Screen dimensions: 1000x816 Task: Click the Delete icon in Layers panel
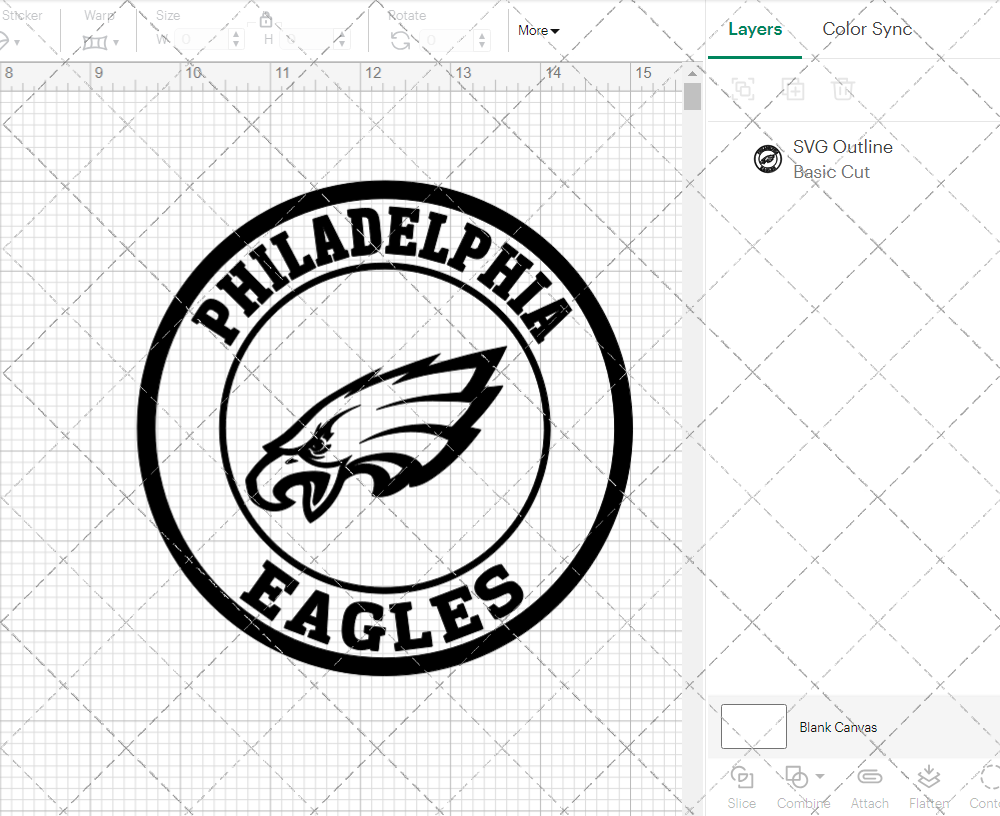point(844,89)
